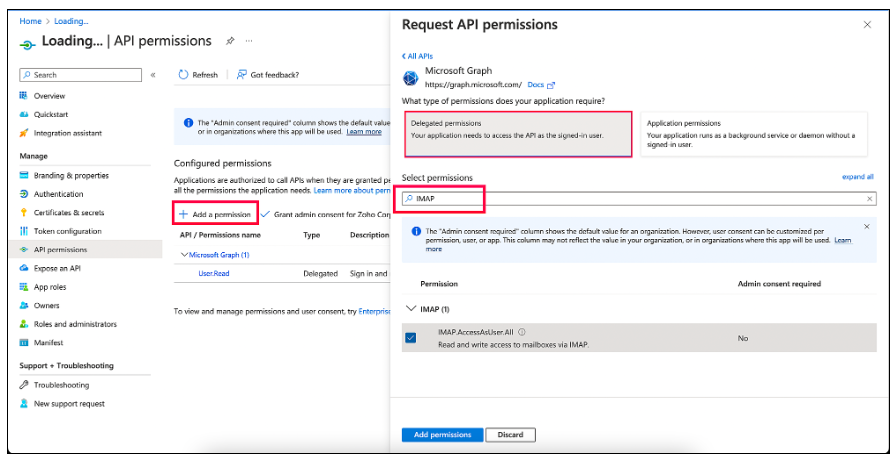
Task: Click the Discard button
Action: [x=510, y=435]
